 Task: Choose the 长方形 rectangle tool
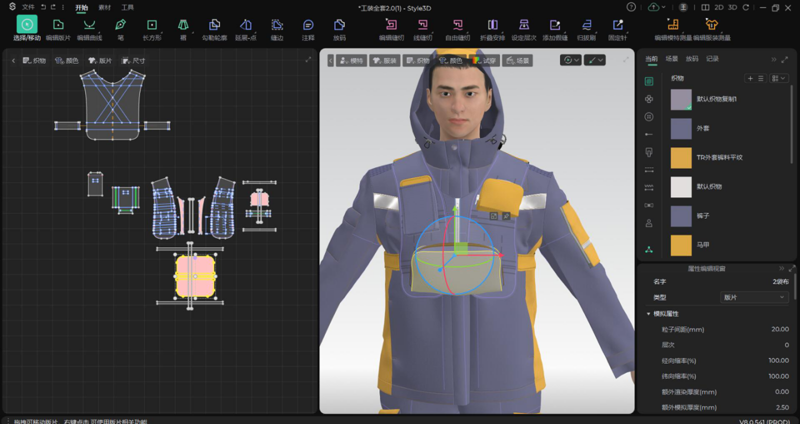[152, 27]
